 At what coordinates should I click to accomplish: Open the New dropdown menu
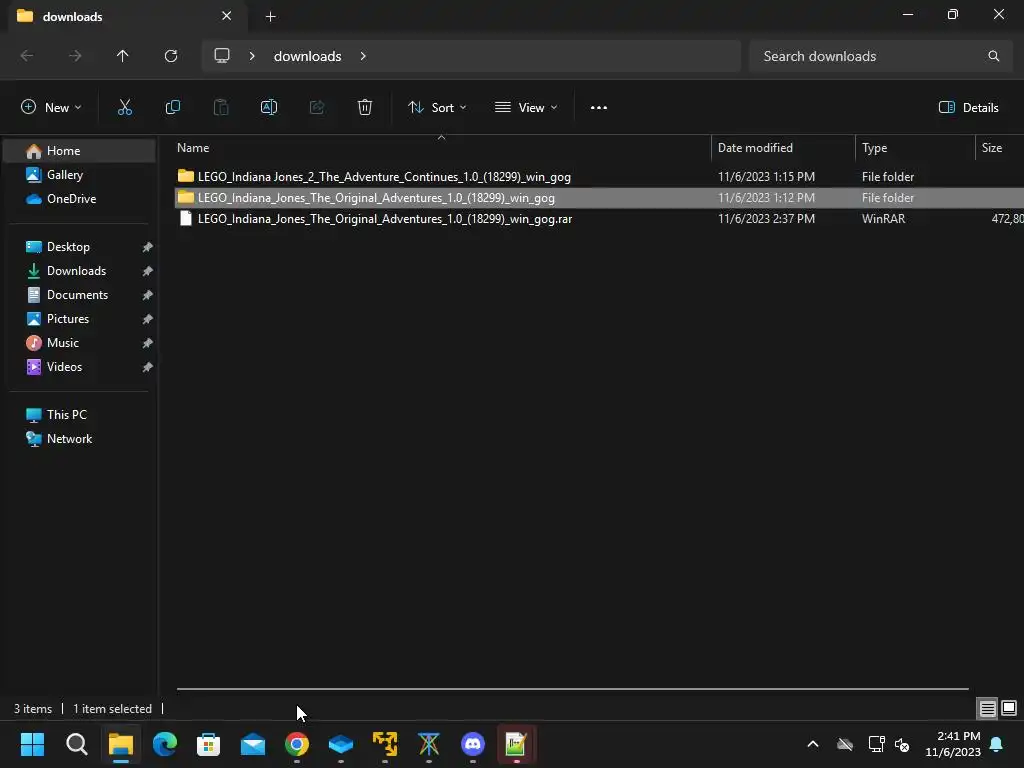(51, 108)
